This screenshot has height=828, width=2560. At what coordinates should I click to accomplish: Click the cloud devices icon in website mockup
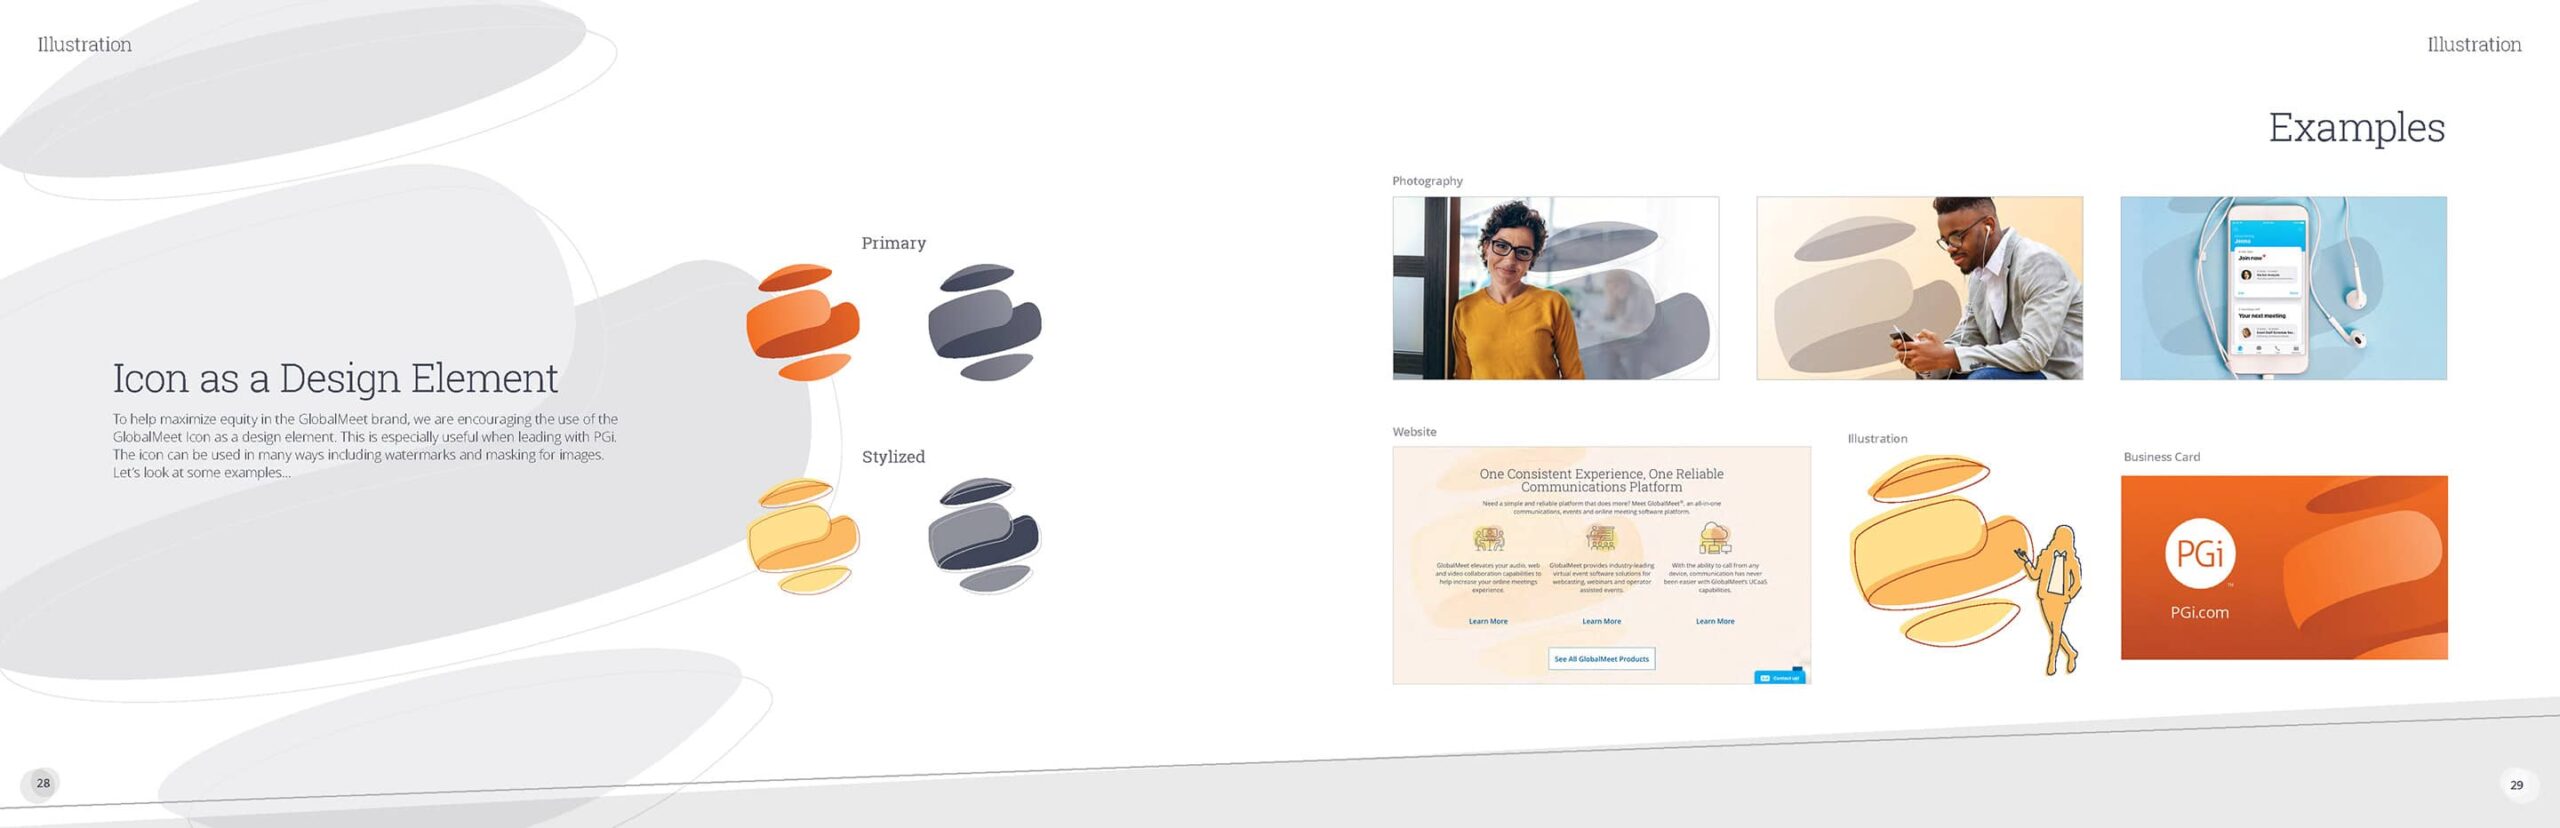(x=1715, y=538)
